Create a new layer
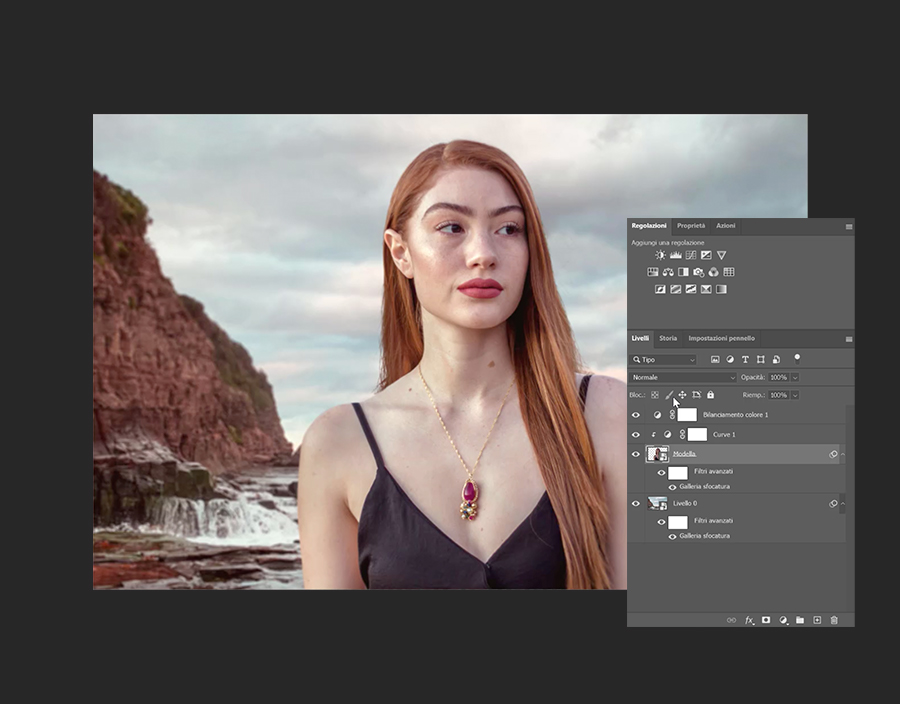Image resolution: width=900 pixels, height=704 pixels. click(x=817, y=620)
